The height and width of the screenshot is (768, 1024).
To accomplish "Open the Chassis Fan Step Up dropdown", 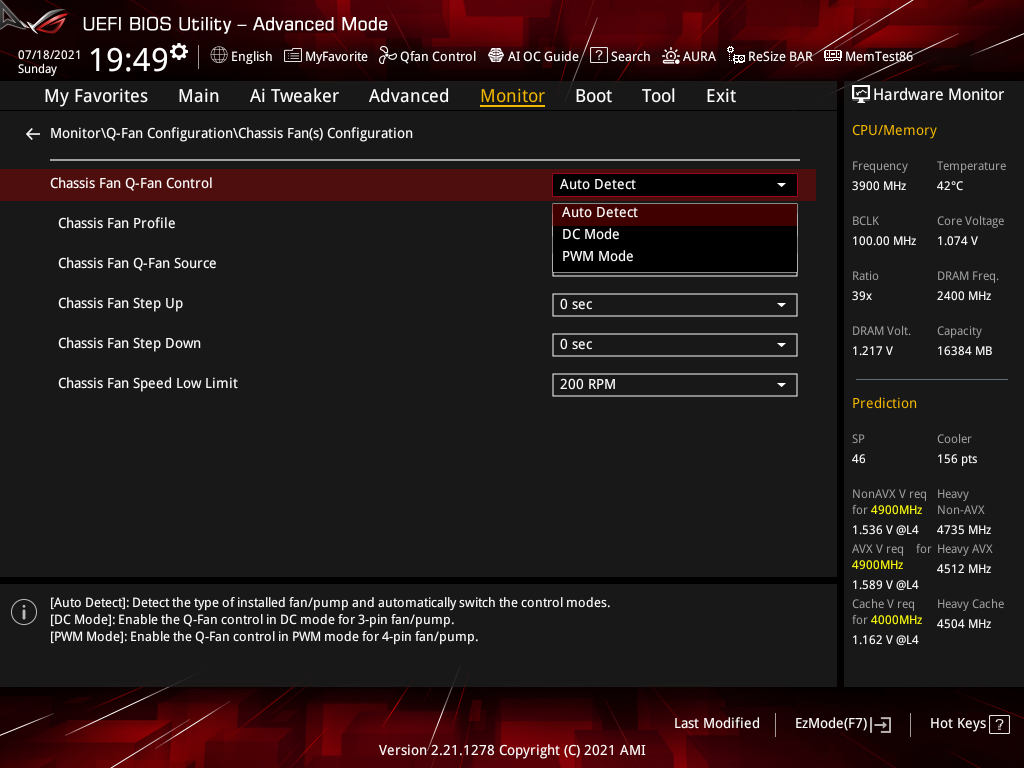I will click(674, 303).
